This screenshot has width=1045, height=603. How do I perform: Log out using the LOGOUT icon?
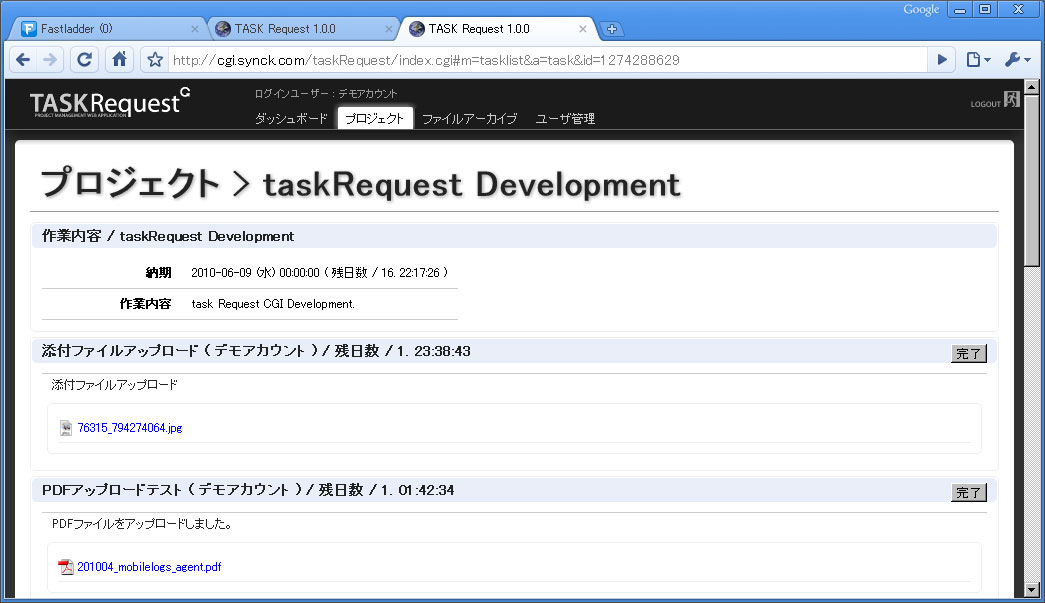[x=995, y=101]
